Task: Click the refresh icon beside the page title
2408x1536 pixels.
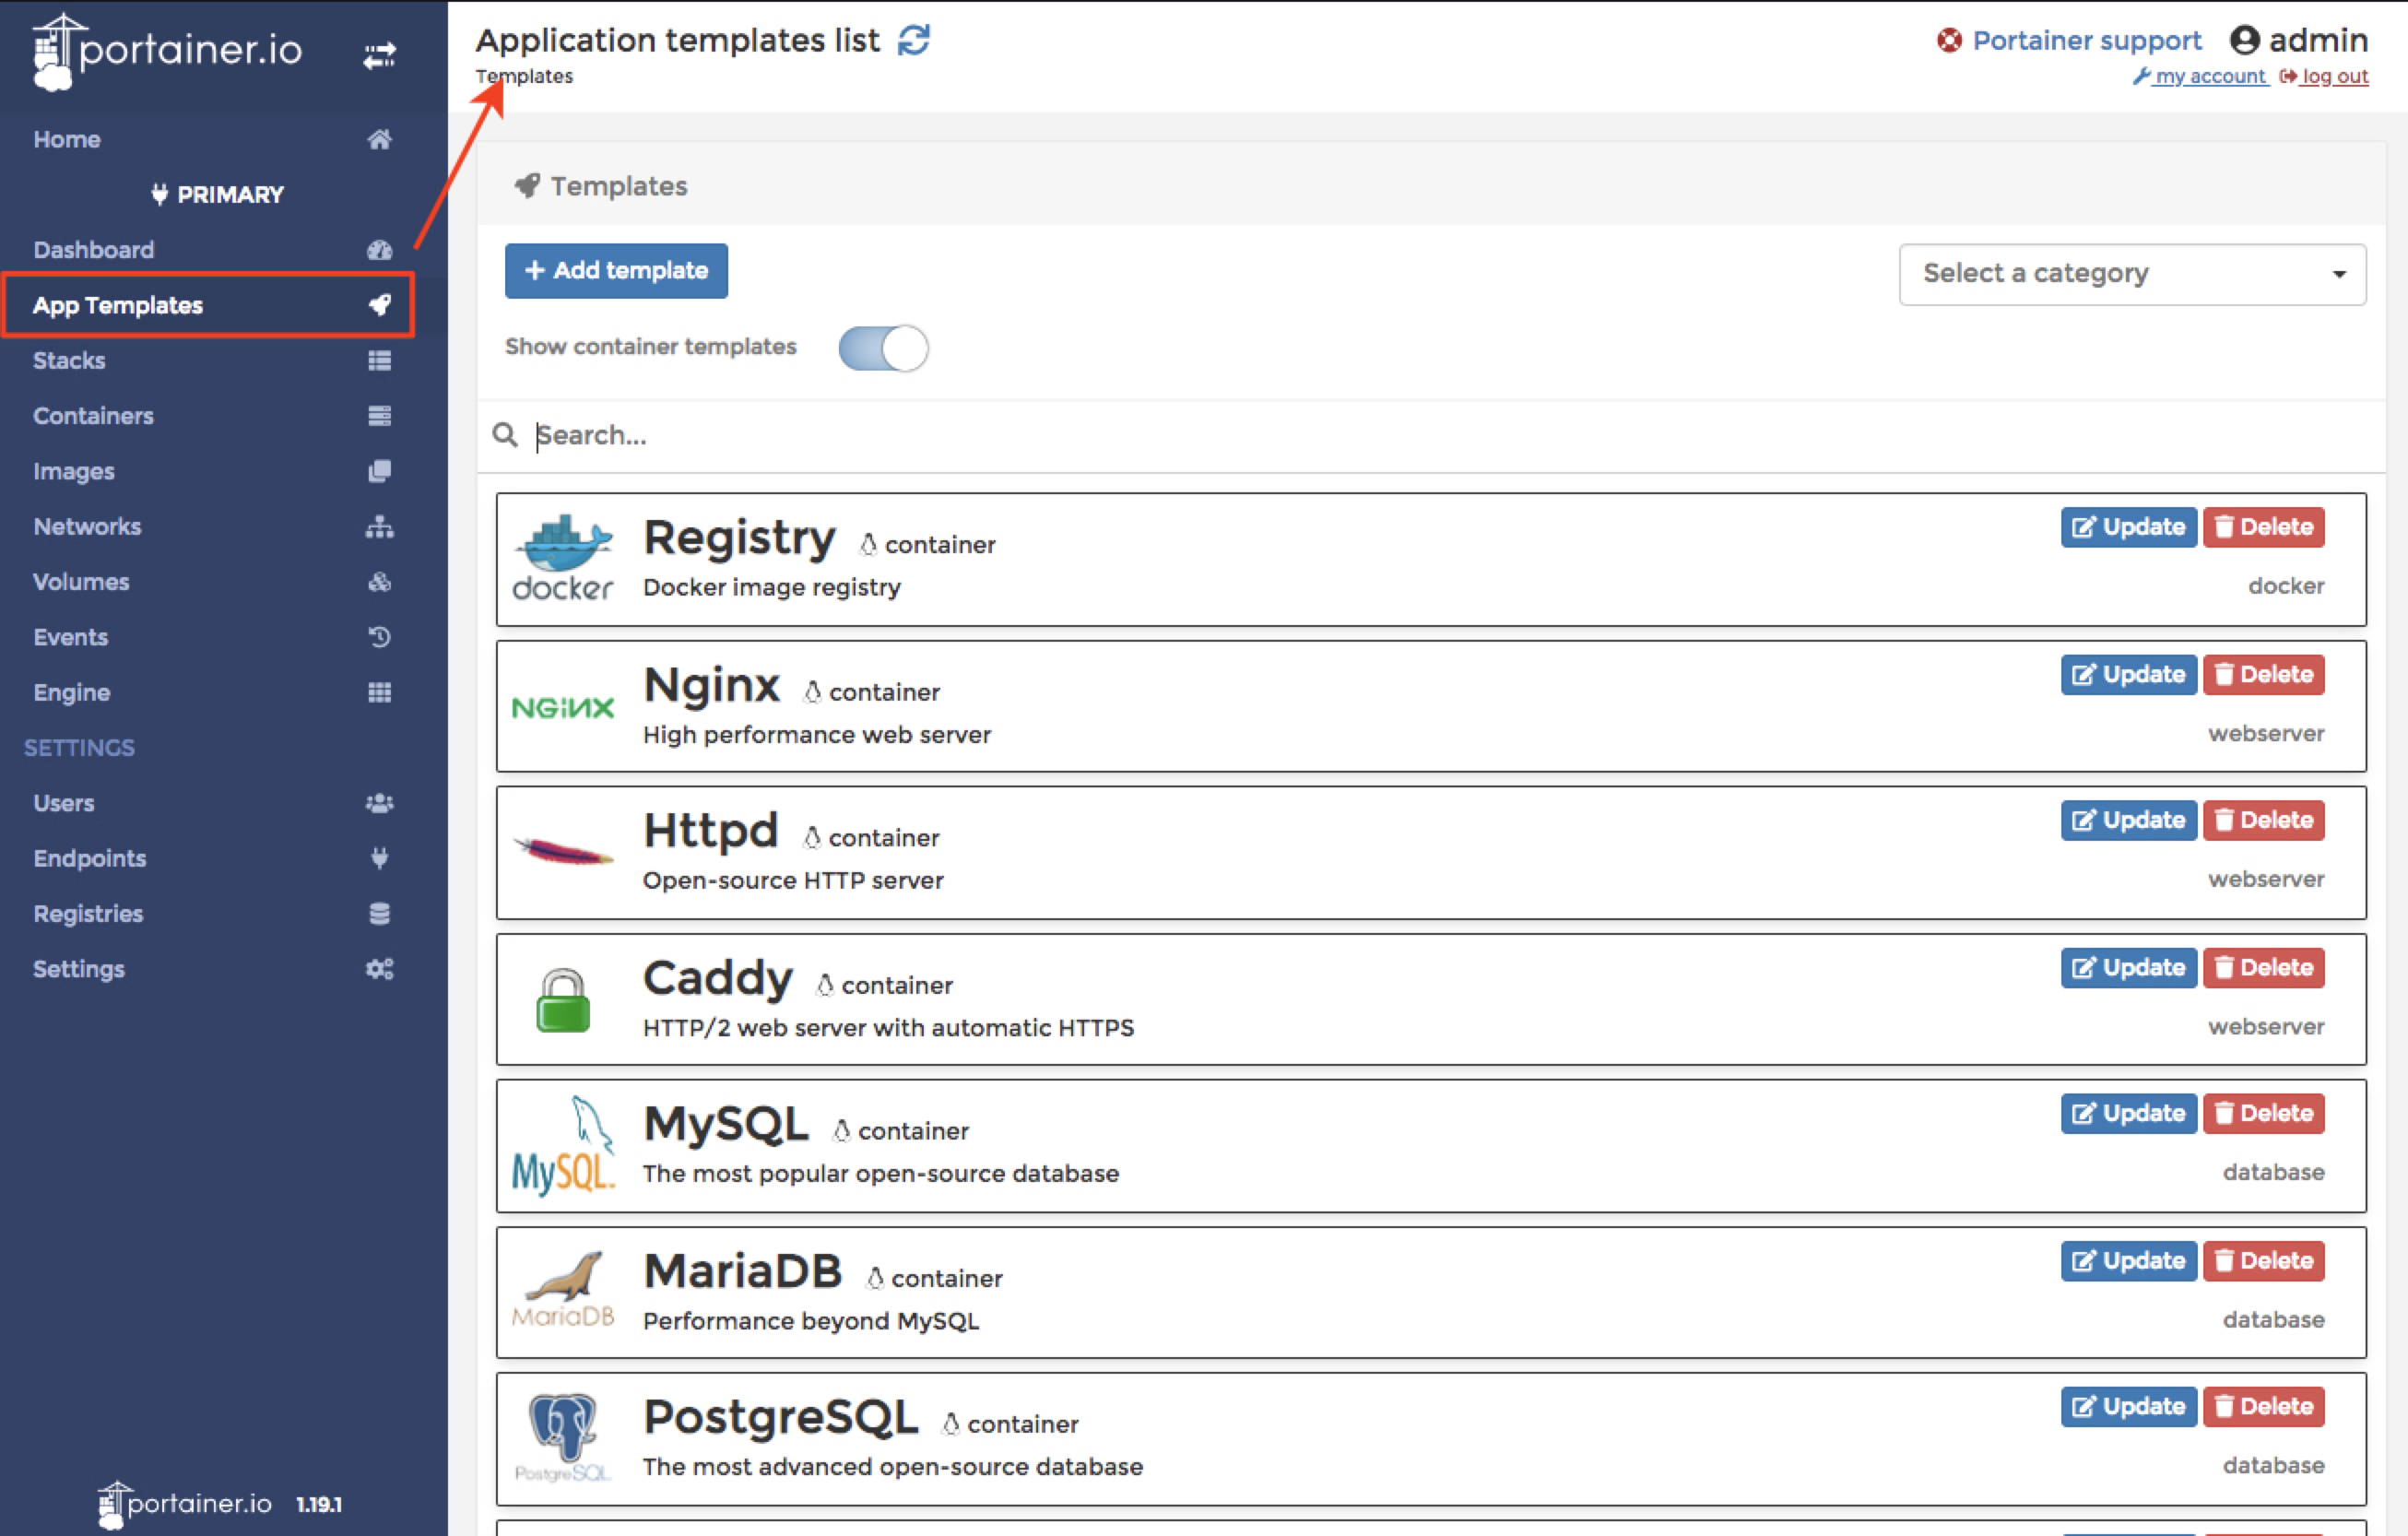Action: pyautogui.click(x=913, y=41)
